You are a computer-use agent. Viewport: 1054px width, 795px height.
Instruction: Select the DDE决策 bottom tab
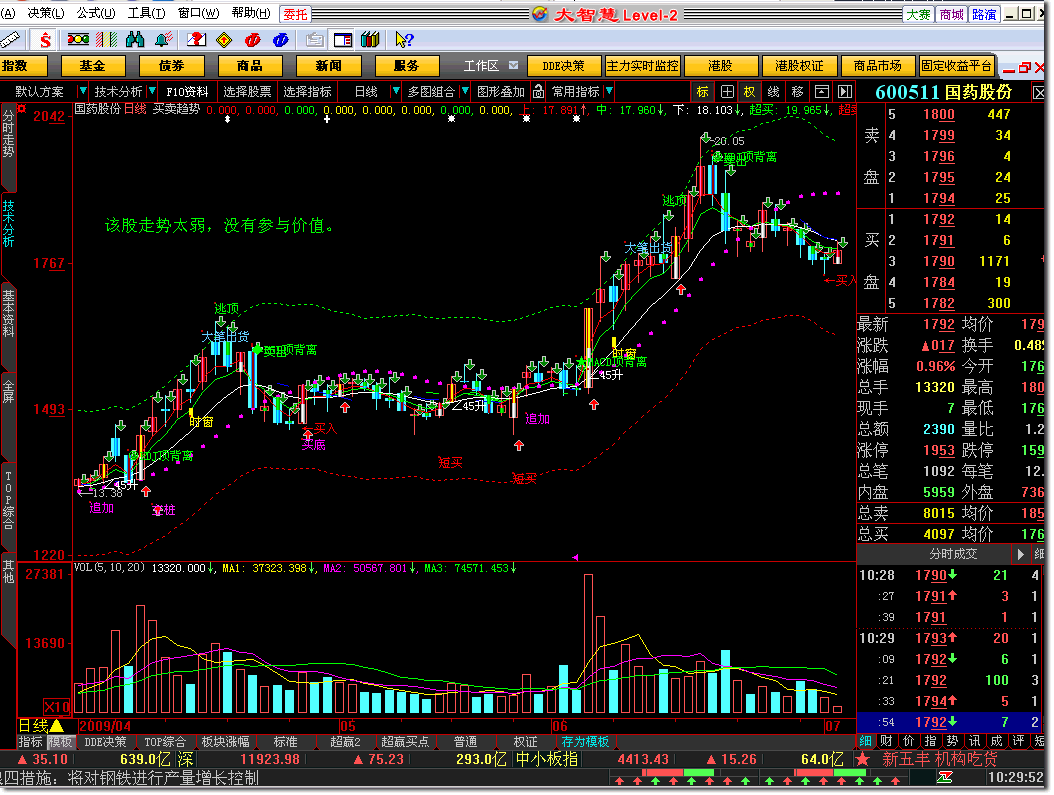click(106, 742)
